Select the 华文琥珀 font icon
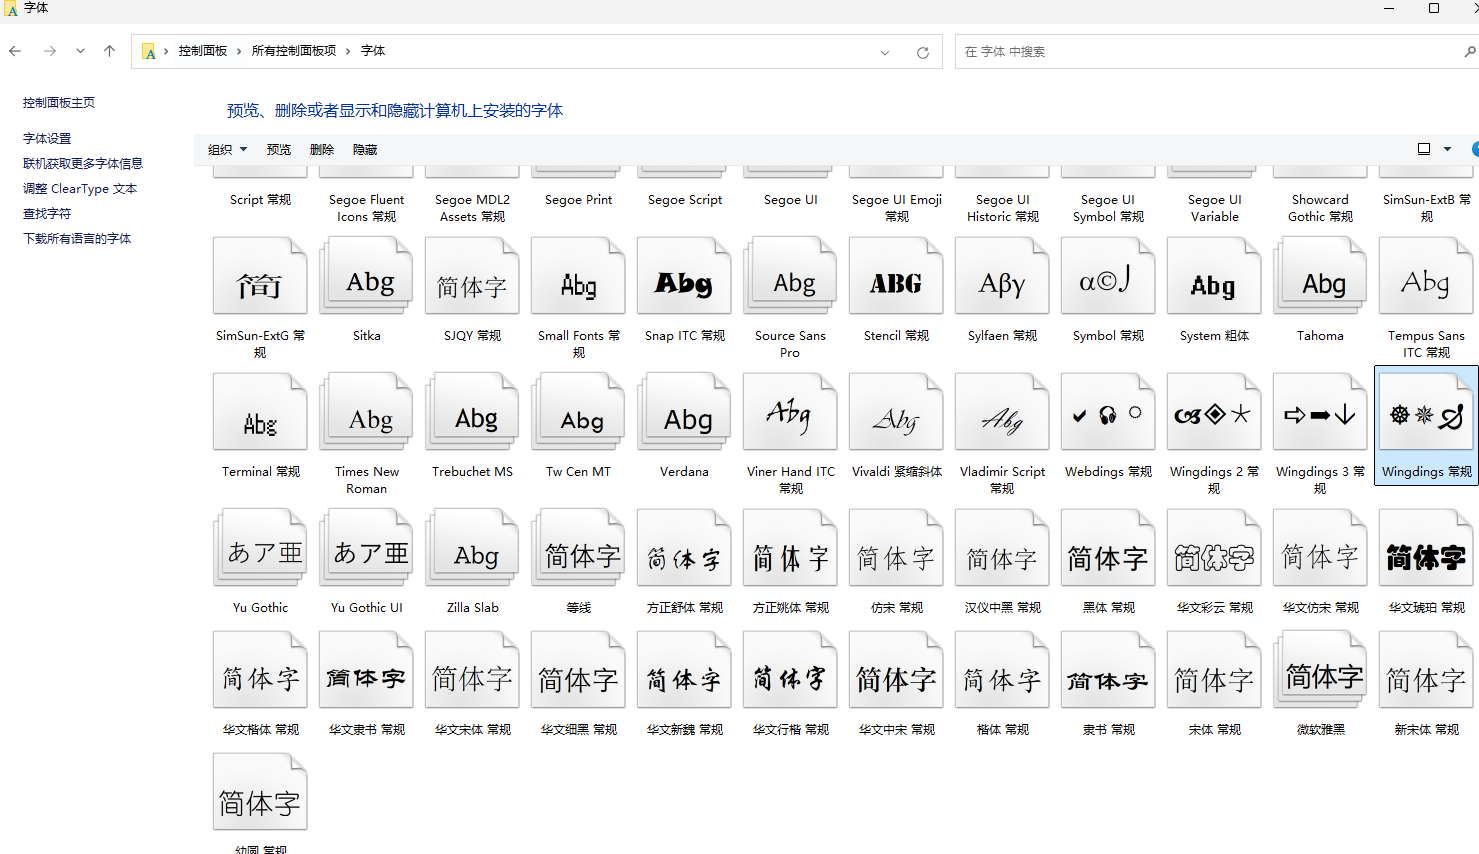Screen dimensions: 1479x854 click(x=1425, y=549)
